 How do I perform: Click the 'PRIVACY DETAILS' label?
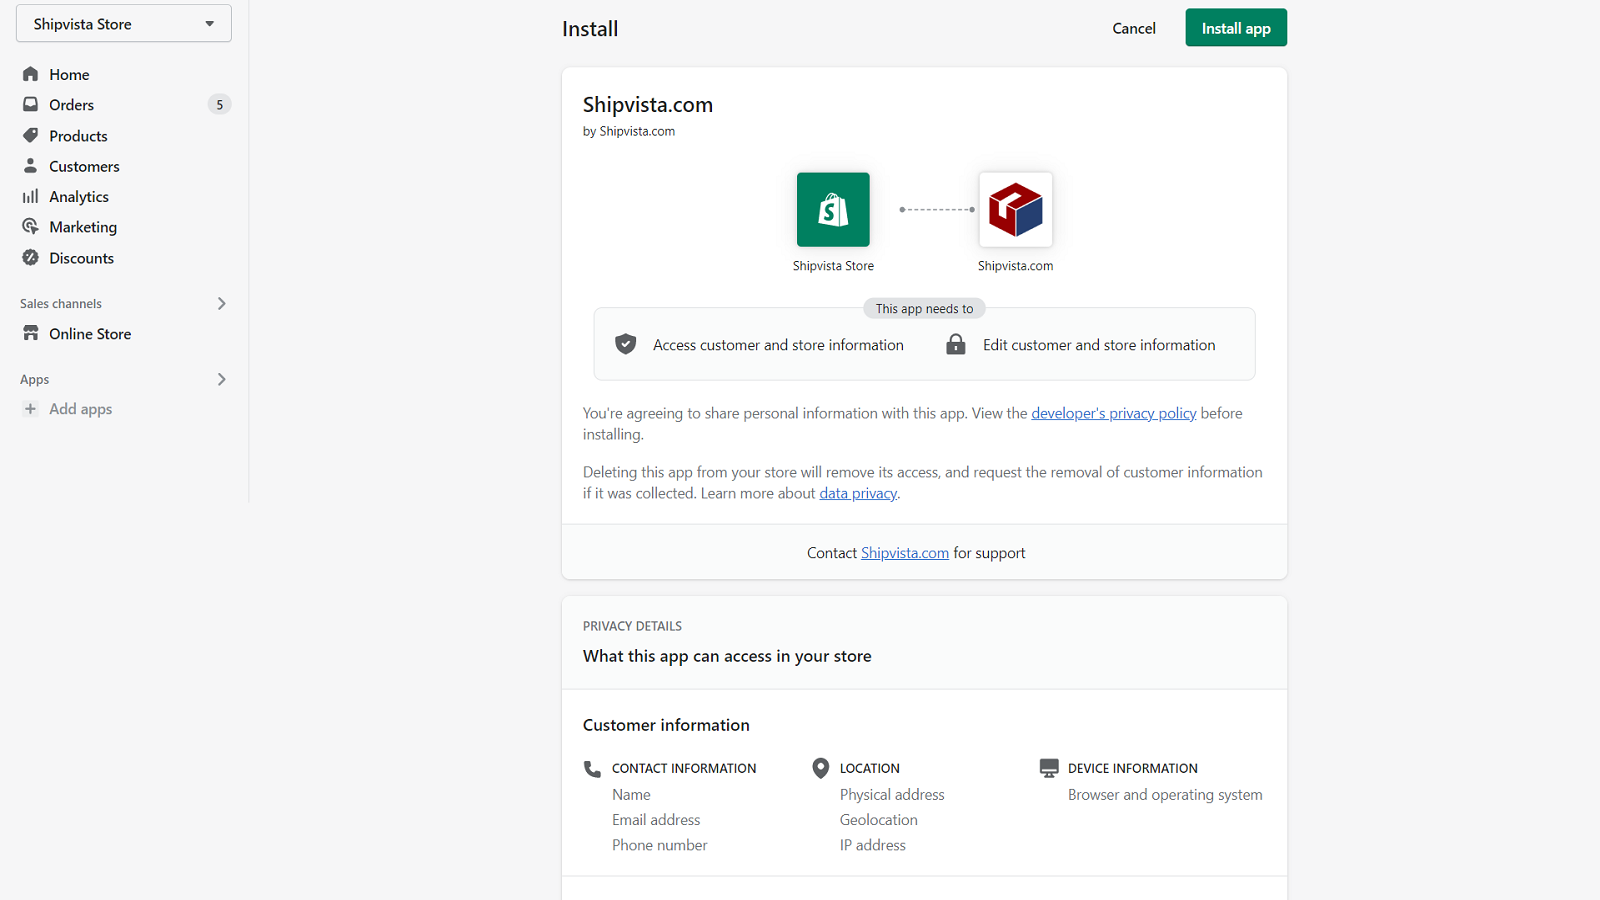pos(632,626)
